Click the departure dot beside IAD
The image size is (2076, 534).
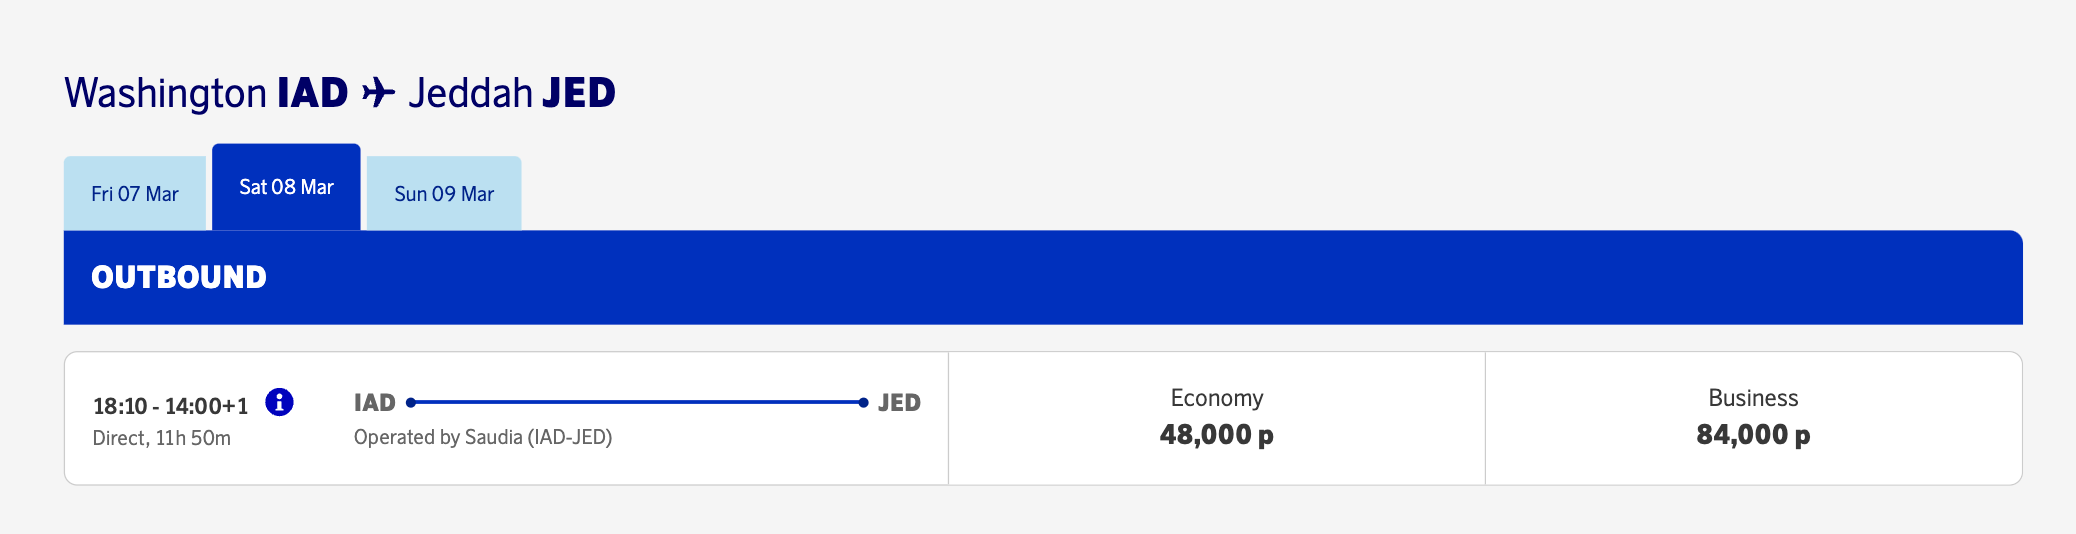click(411, 403)
